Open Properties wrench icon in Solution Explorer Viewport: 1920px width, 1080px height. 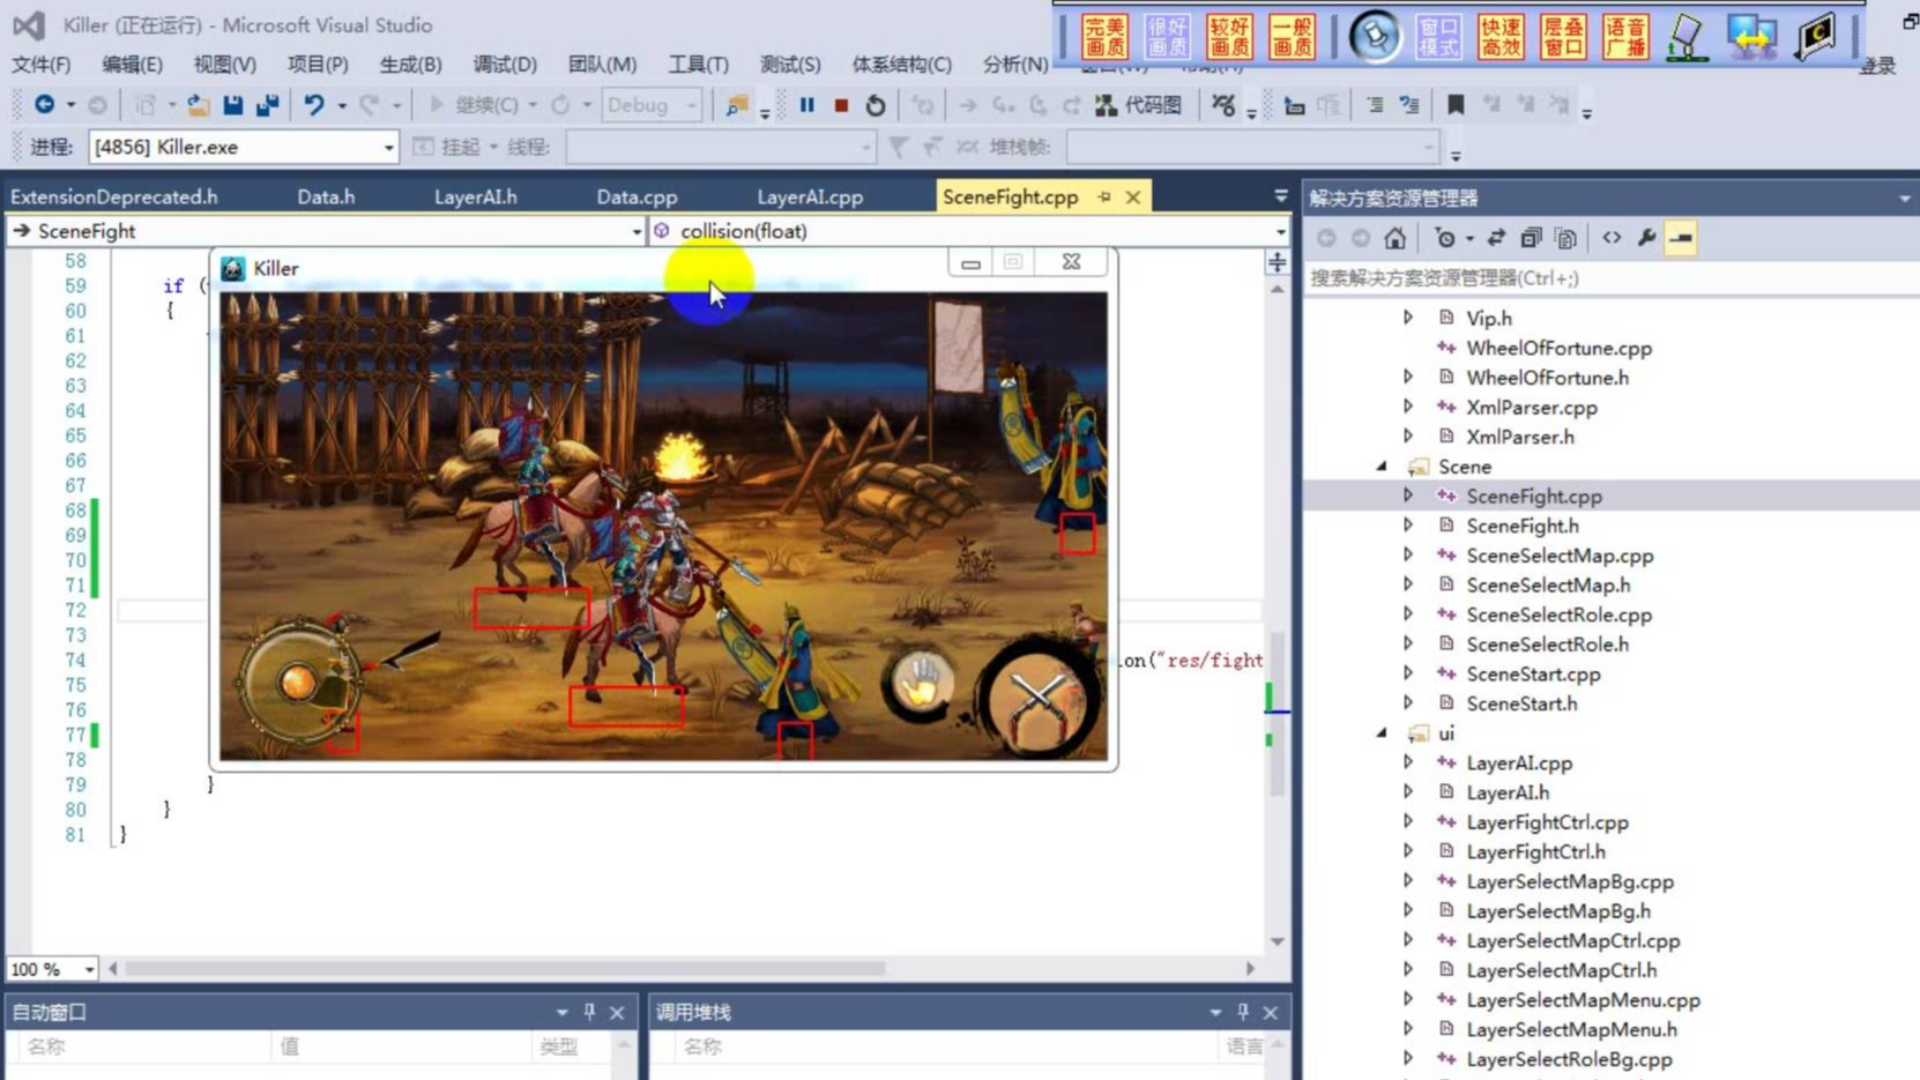click(1646, 238)
